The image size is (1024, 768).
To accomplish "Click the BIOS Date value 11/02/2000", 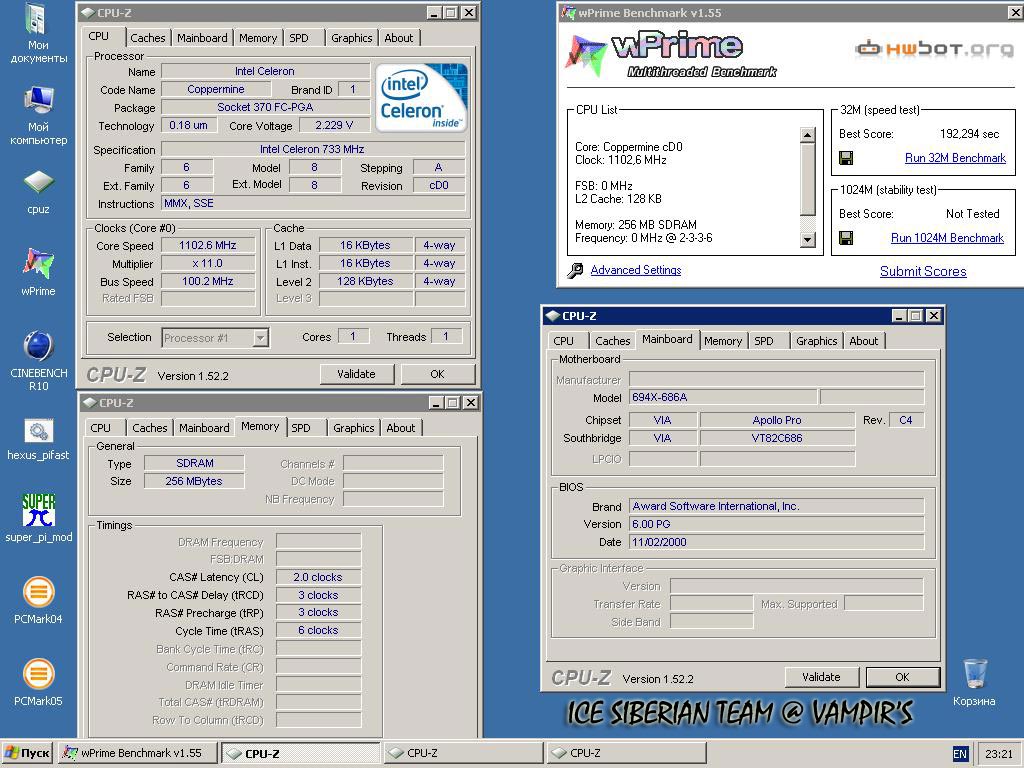I will click(776, 542).
